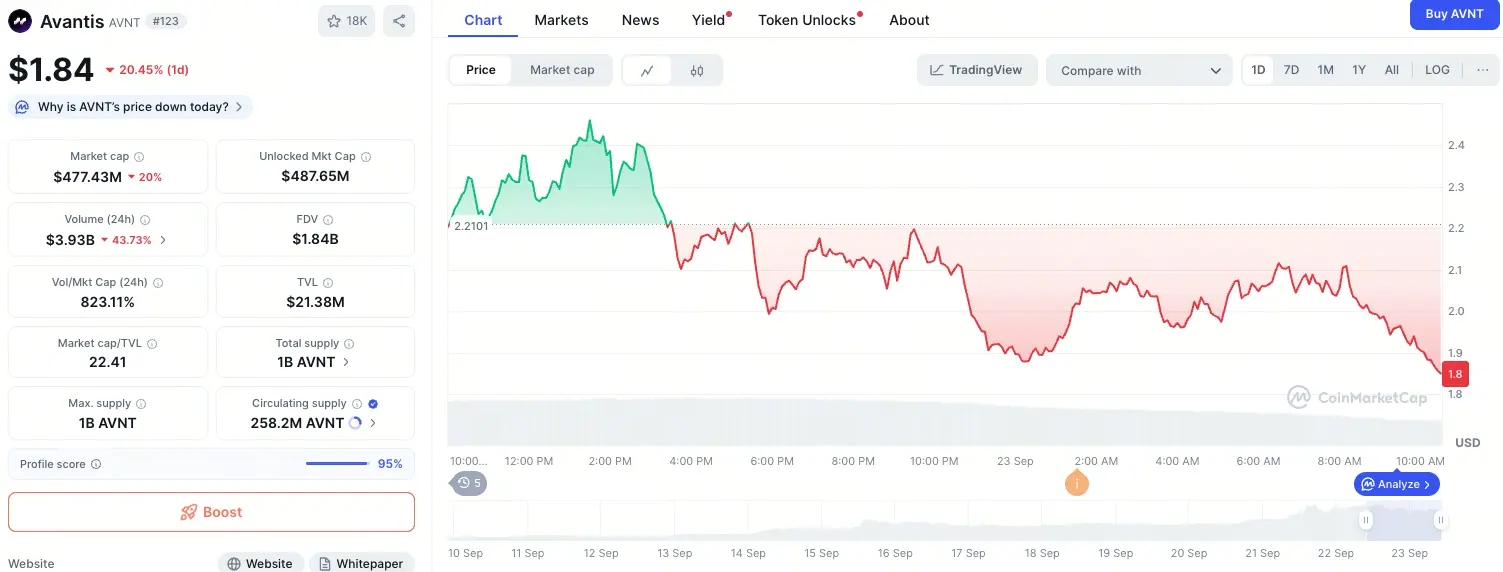This screenshot has width=1503, height=572.
Task: Click Profile score info icon
Action: point(95,464)
